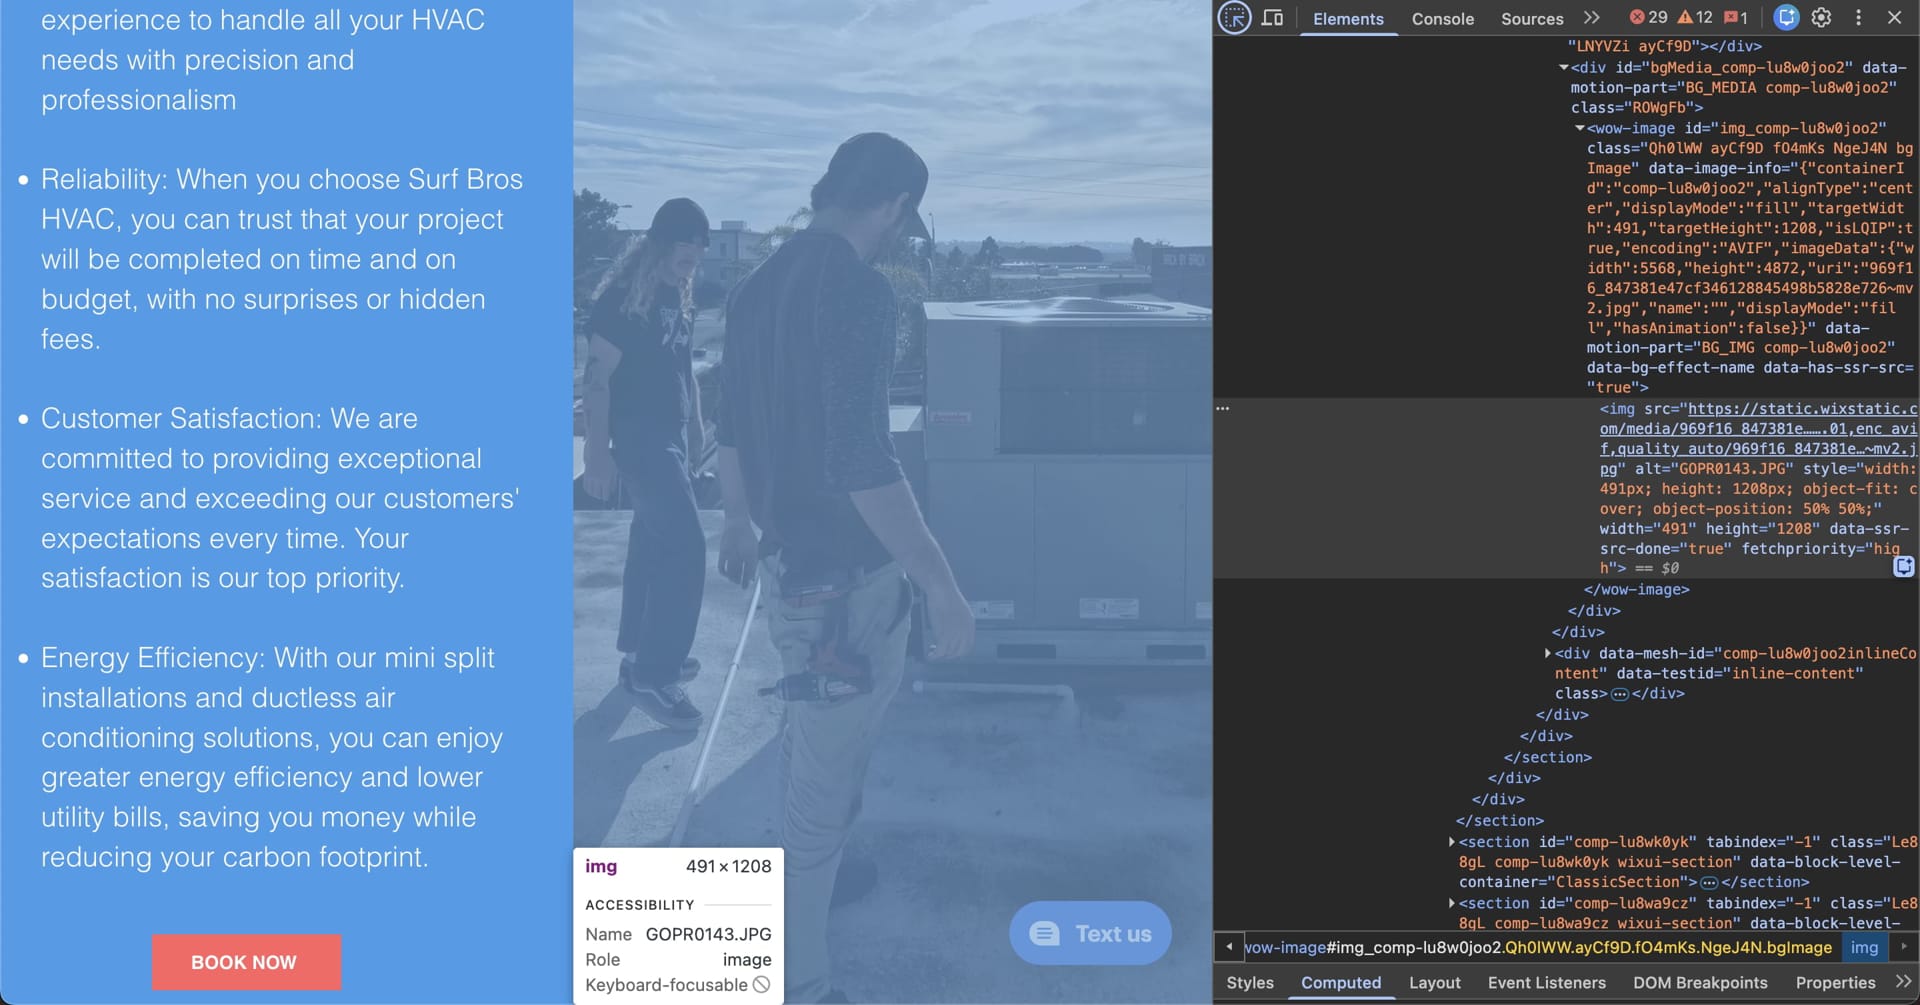The image size is (1920, 1005).
Task: Expand collapsed ellipsis in inline-content div
Action: pyautogui.click(x=1620, y=694)
